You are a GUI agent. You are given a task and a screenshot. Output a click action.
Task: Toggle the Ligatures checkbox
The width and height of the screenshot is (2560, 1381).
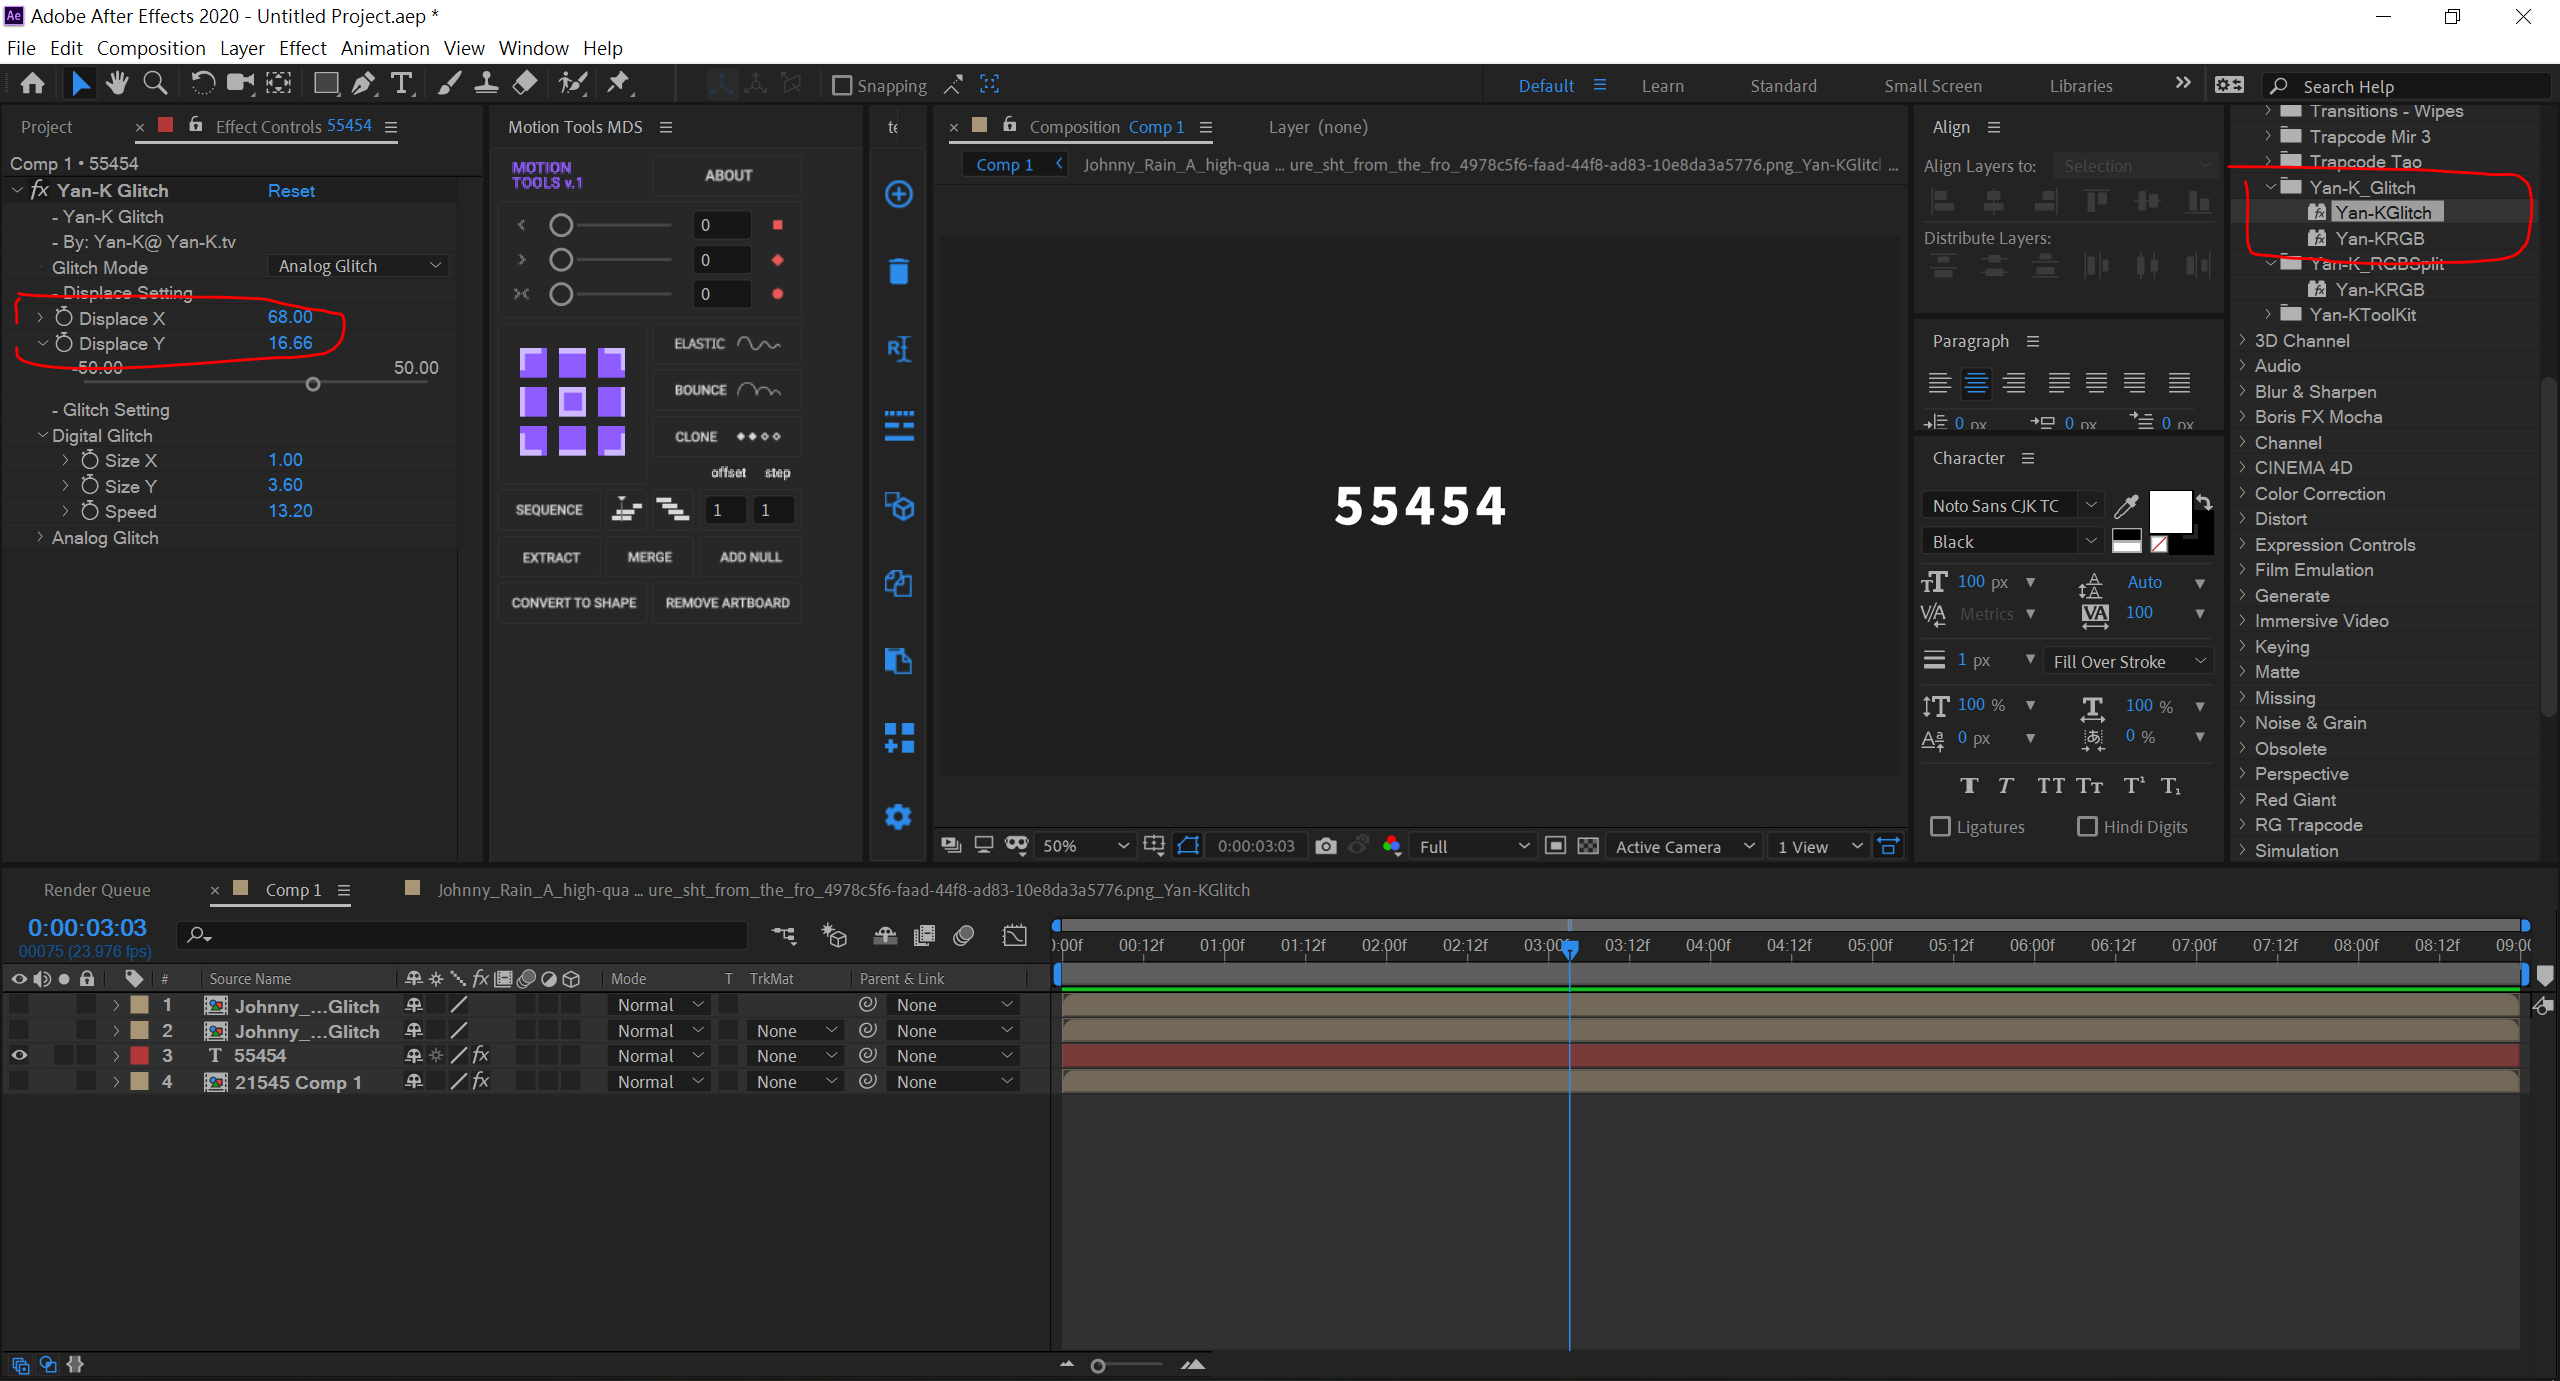pyautogui.click(x=1941, y=826)
